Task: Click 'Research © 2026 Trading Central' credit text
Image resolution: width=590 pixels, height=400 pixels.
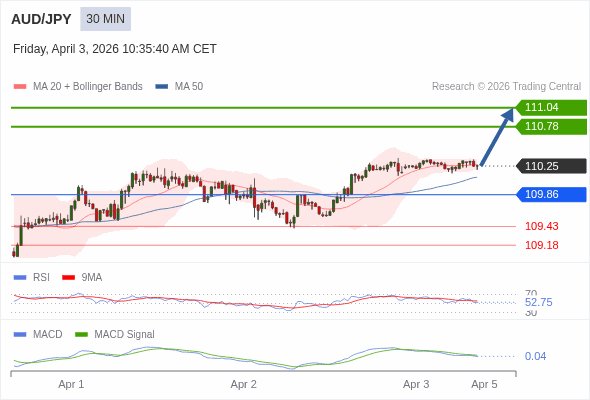Action: 506,87
